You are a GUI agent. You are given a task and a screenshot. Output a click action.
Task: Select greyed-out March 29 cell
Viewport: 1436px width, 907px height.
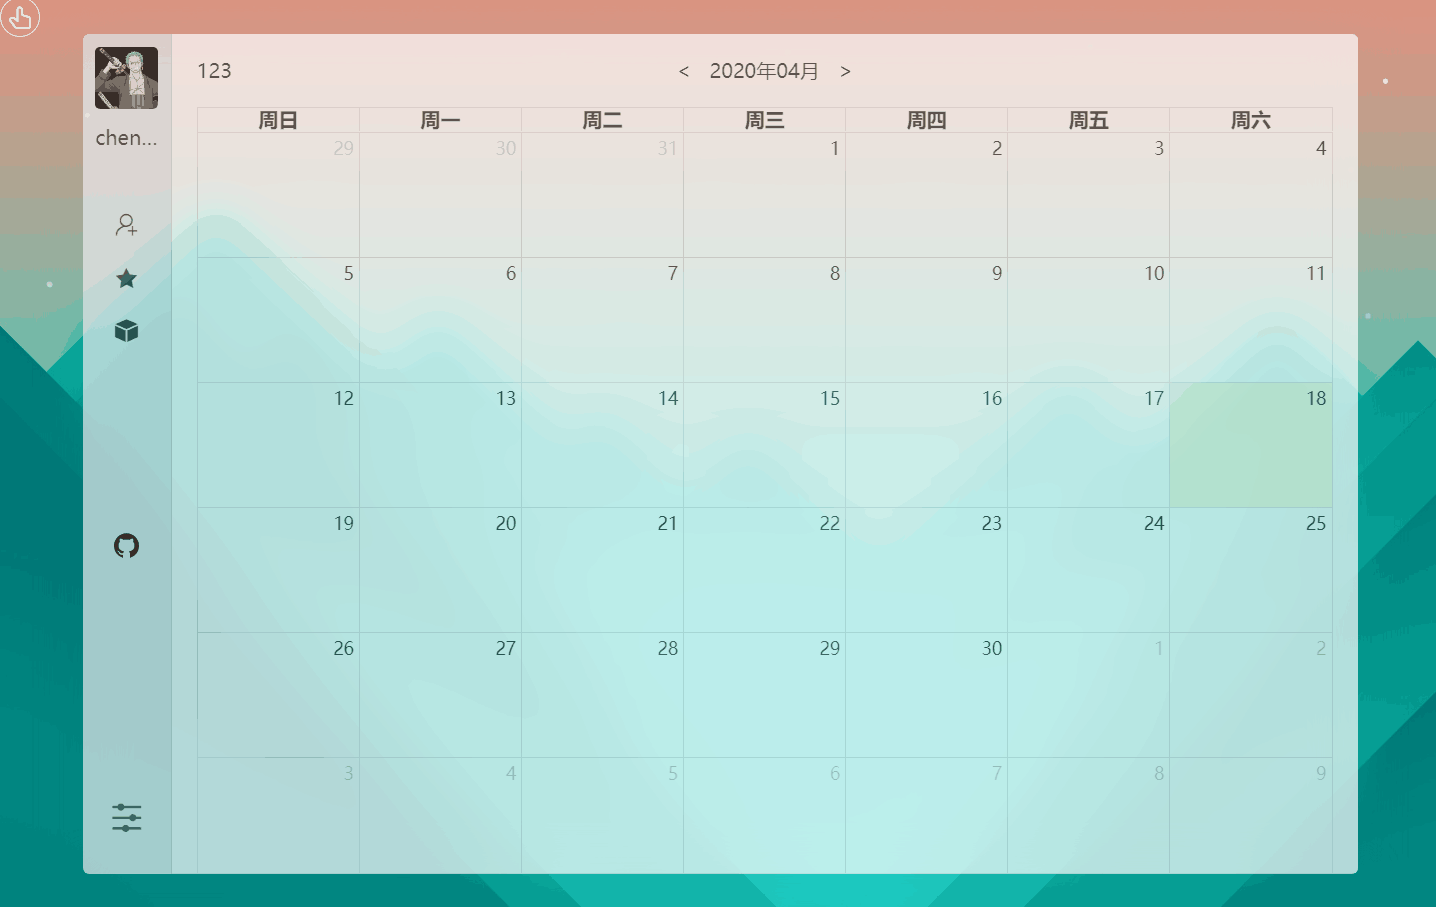pyautogui.click(x=278, y=195)
